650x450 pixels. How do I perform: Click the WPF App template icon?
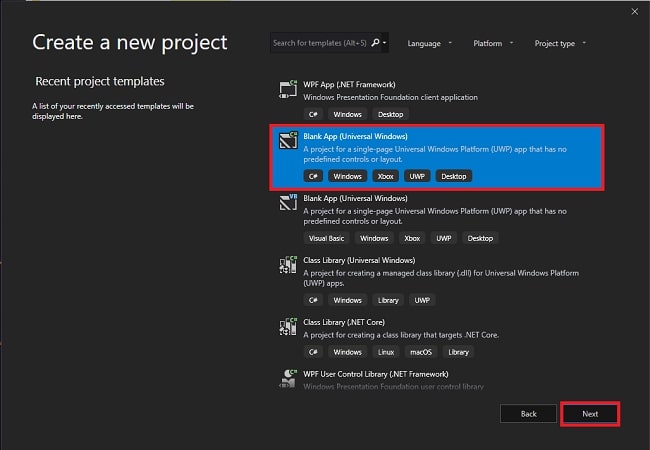[288, 90]
